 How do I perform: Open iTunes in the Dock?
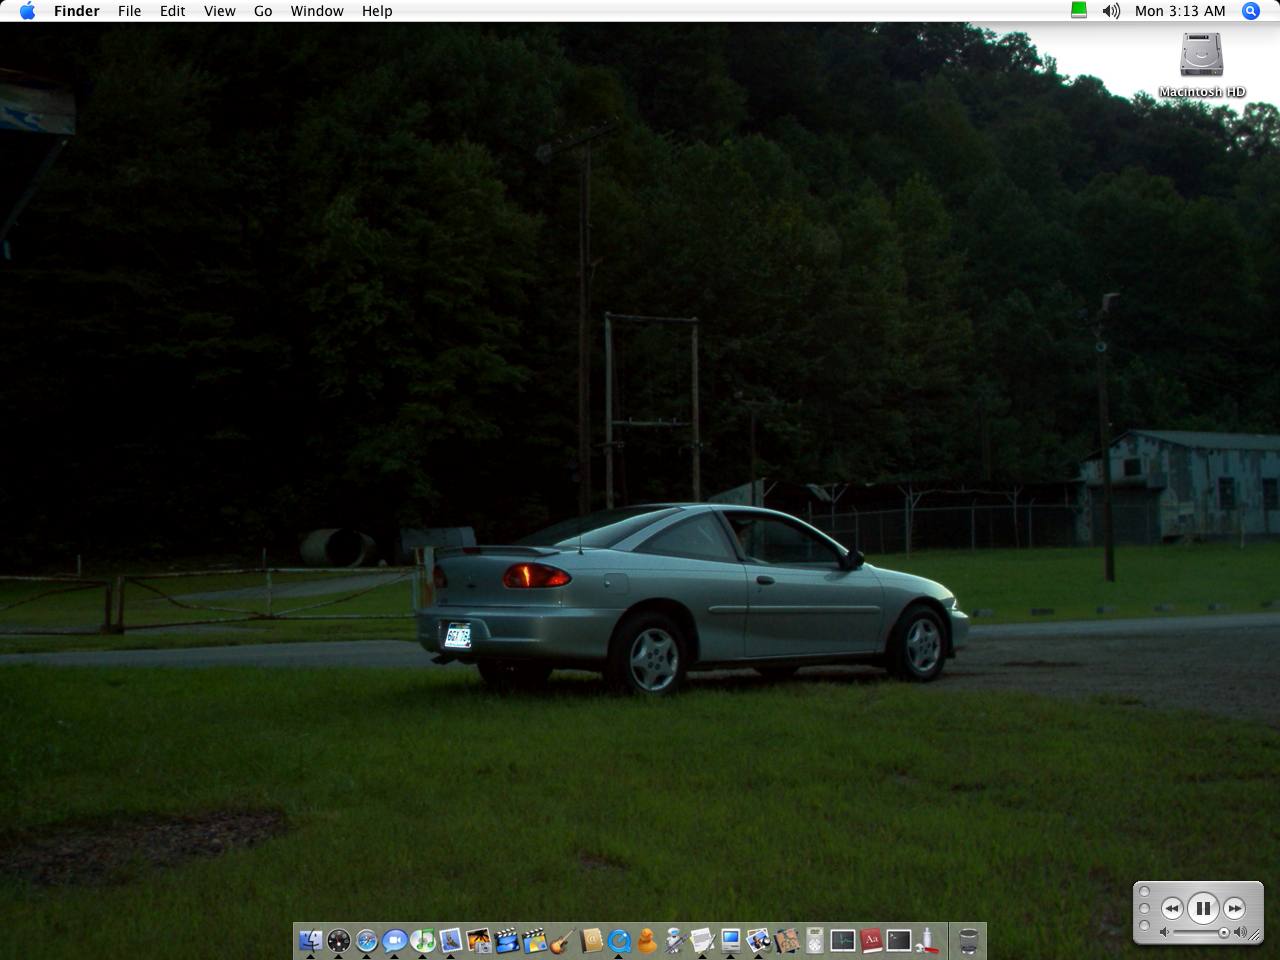(x=423, y=941)
